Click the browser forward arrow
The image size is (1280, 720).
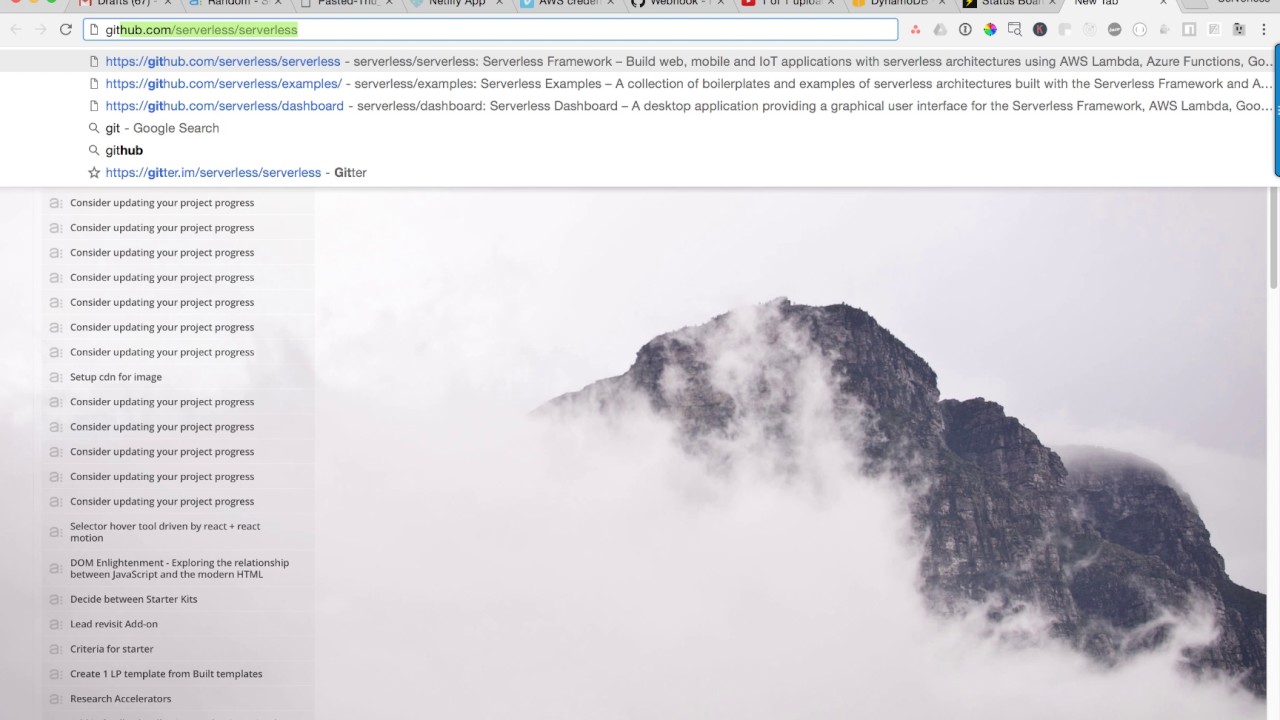click(x=41, y=30)
